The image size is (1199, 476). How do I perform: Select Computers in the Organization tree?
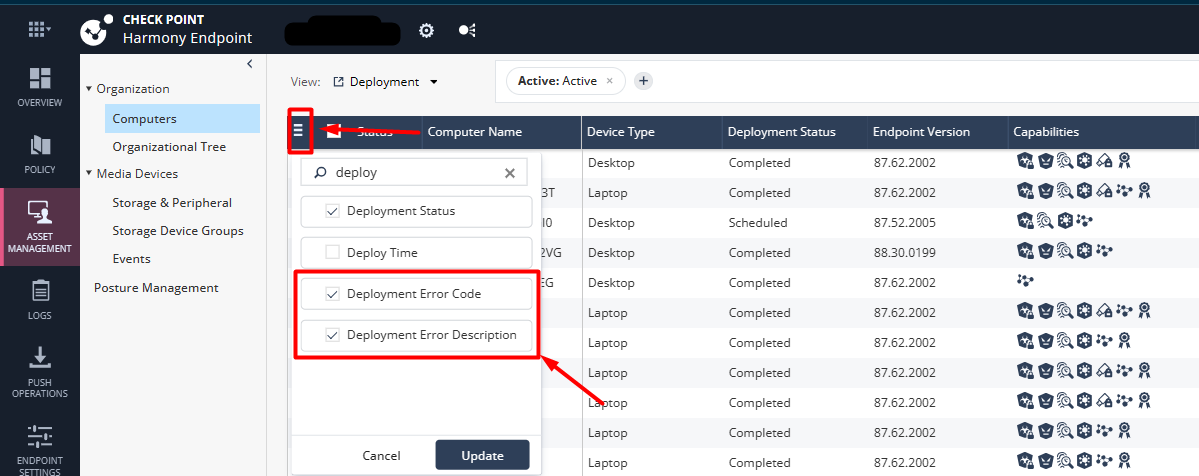point(182,119)
